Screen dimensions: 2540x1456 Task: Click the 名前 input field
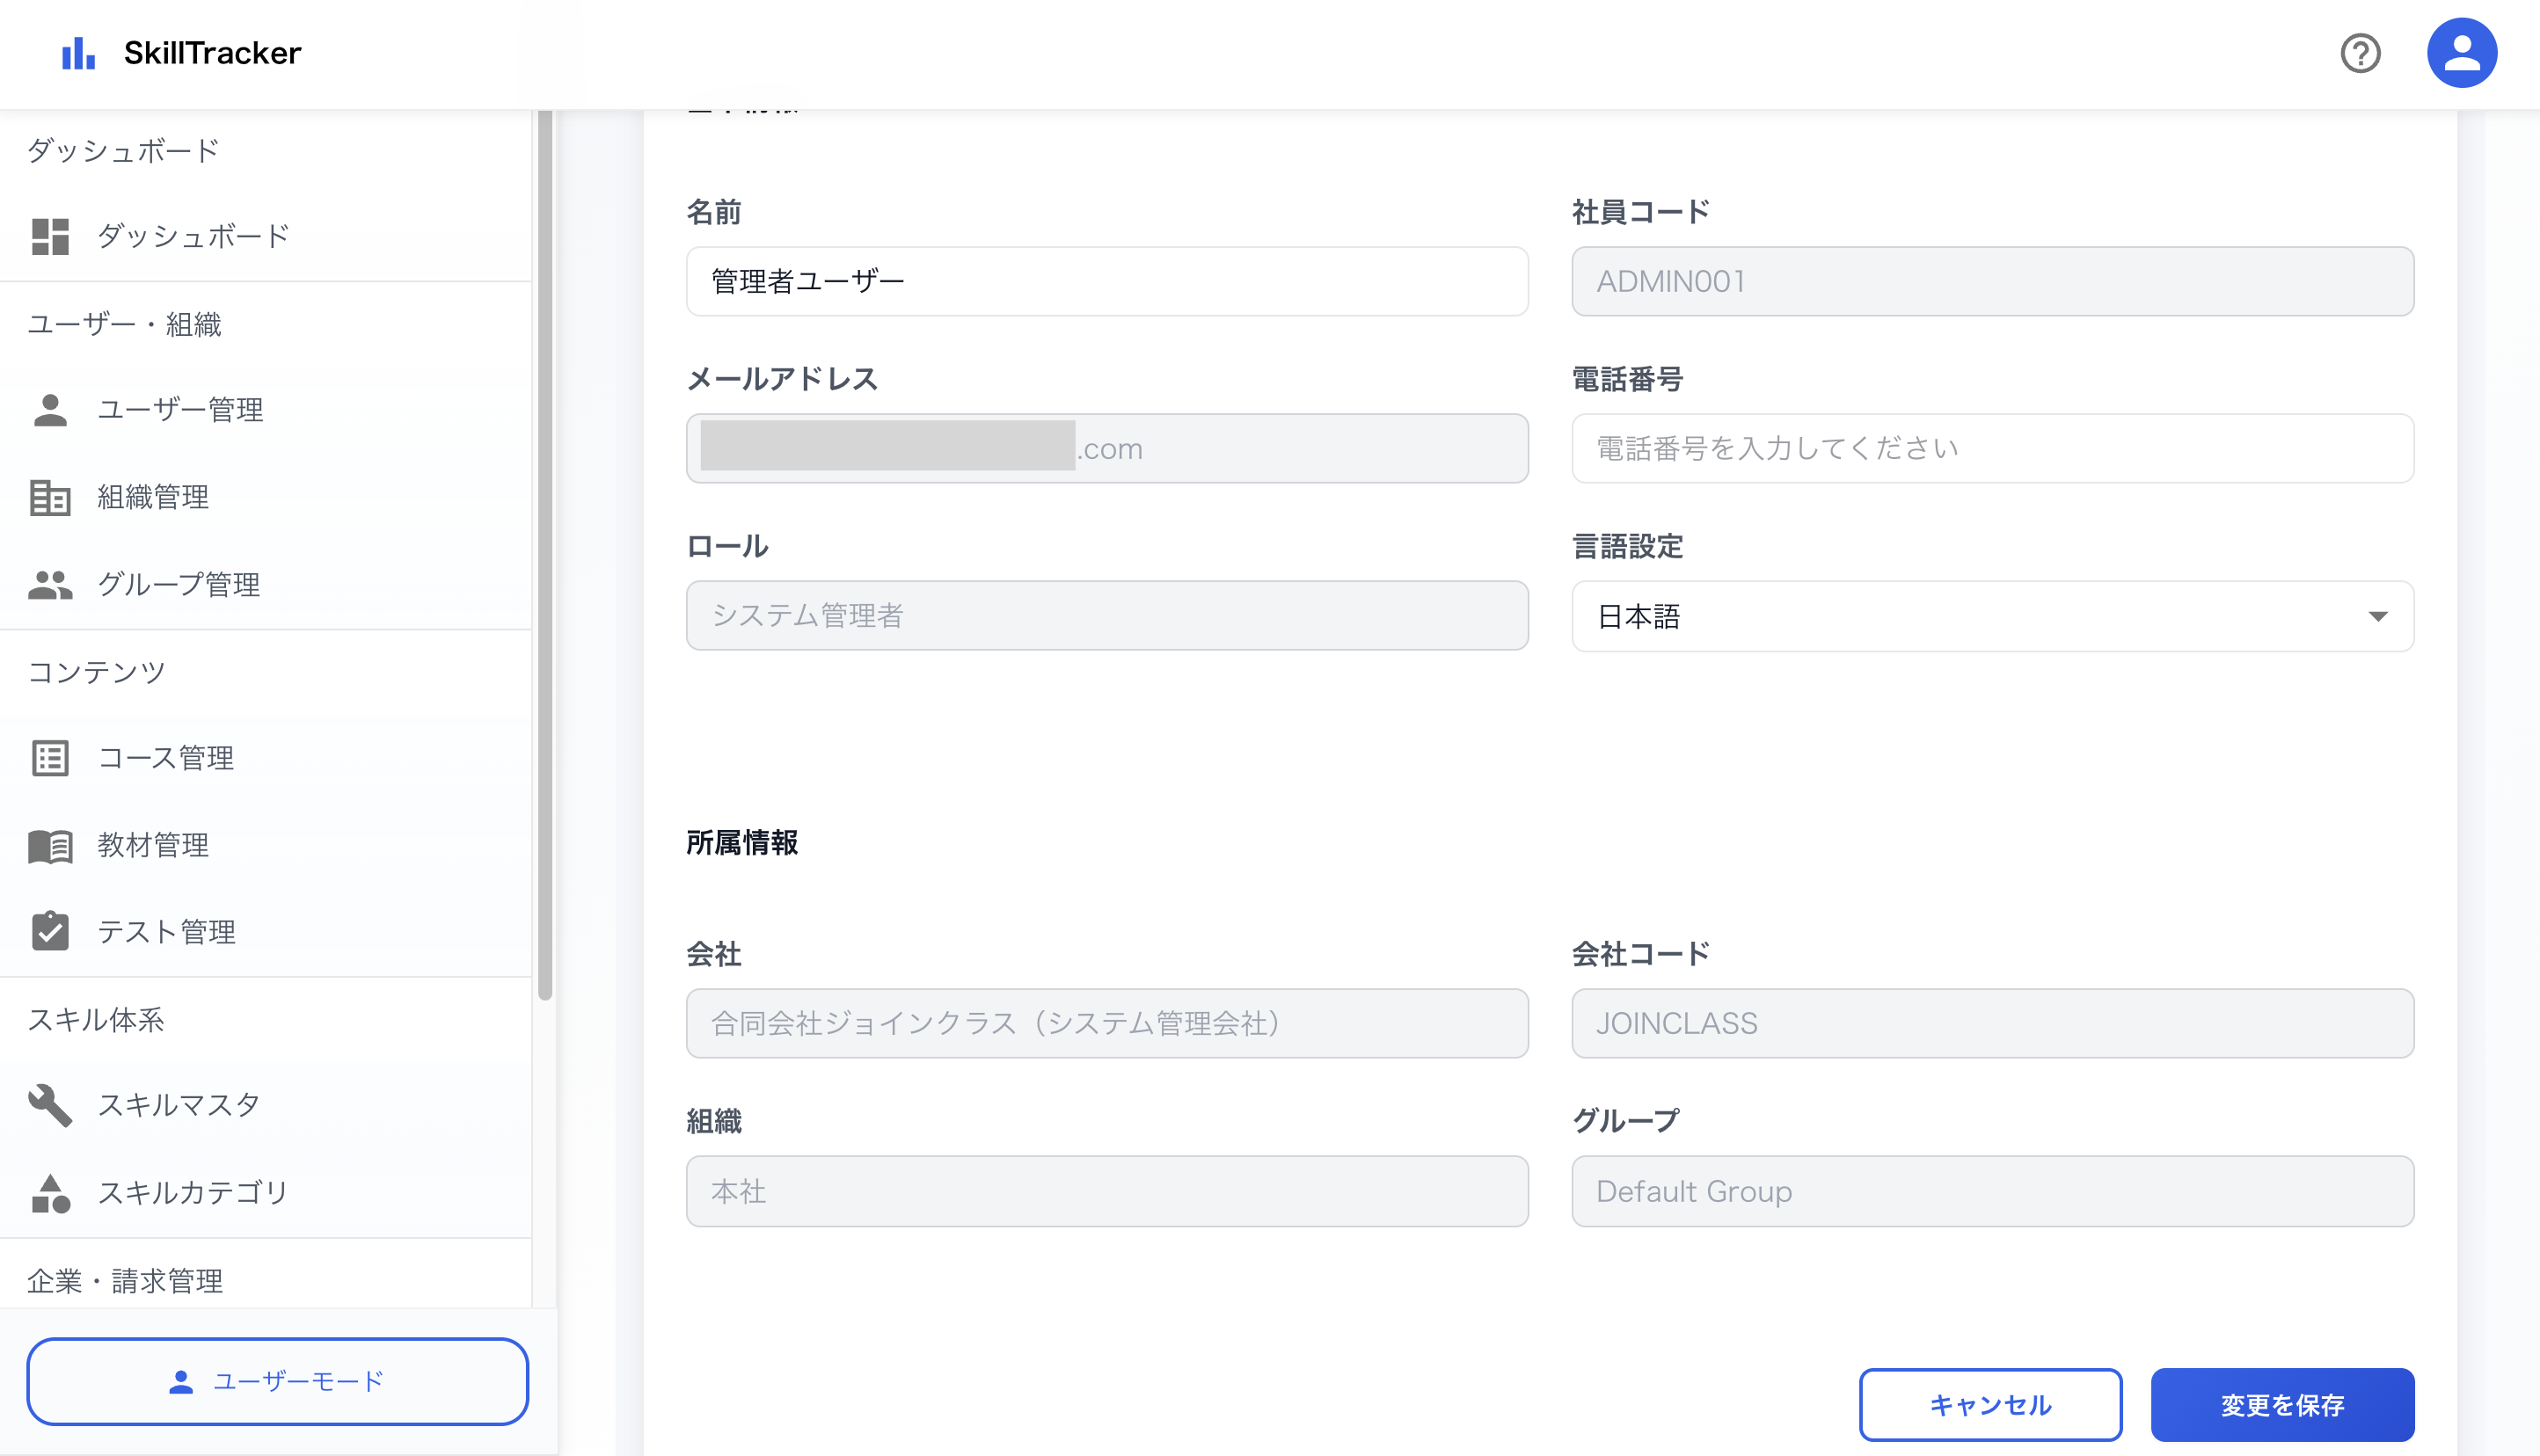point(1106,281)
